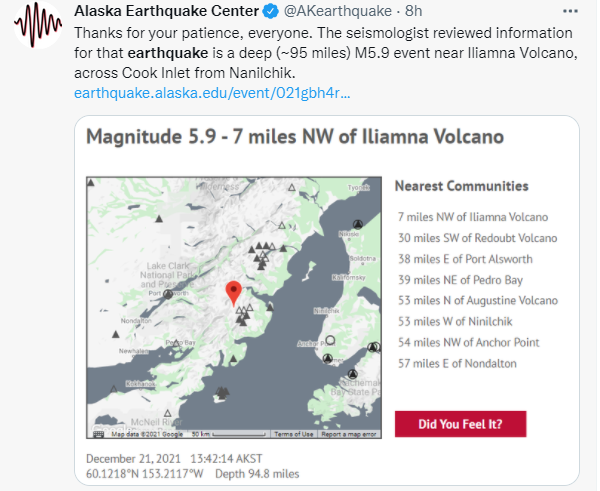Click Report a map error link

[349, 434]
